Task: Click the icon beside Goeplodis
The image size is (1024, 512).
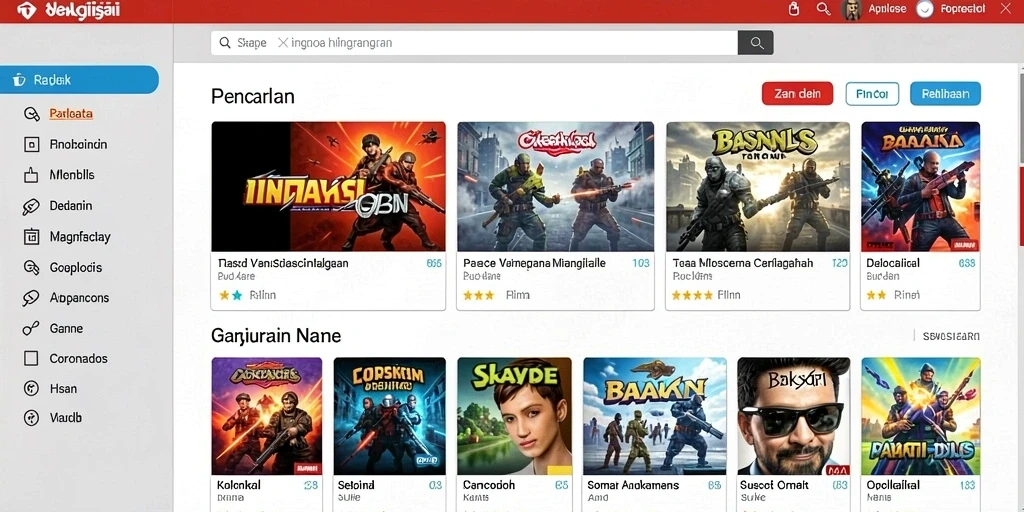Action: (31, 267)
